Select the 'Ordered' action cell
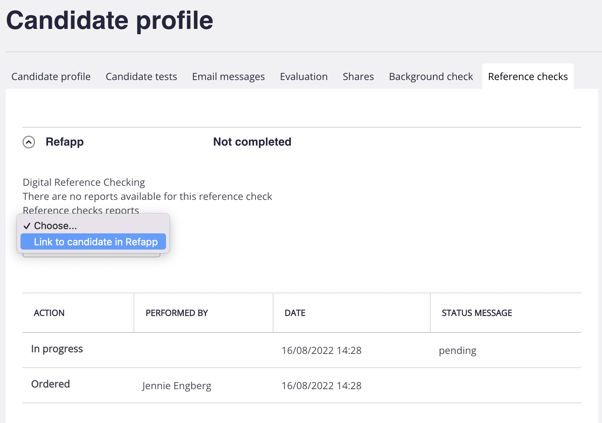The width and height of the screenshot is (602, 423). point(50,384)
